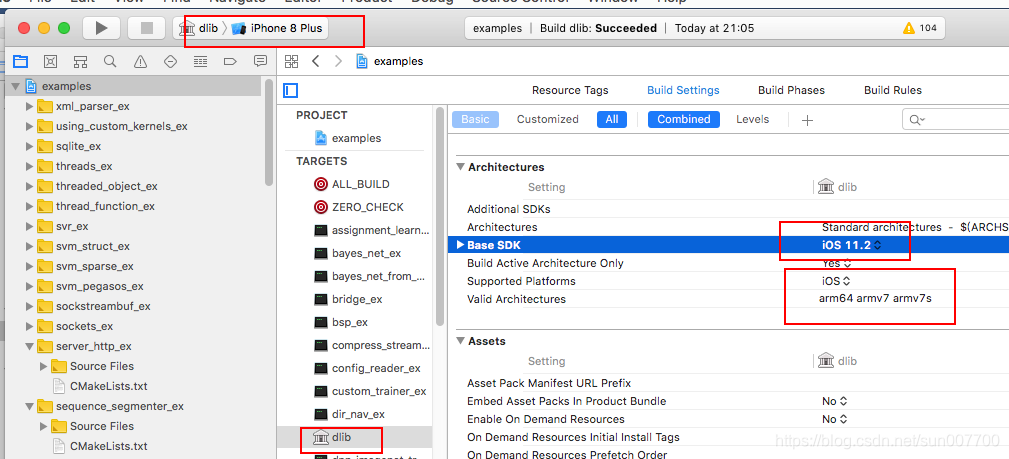Viewport: 1009px width, 459px height.
Task: Open the Source Control navigator
Action: click(50, 62)
